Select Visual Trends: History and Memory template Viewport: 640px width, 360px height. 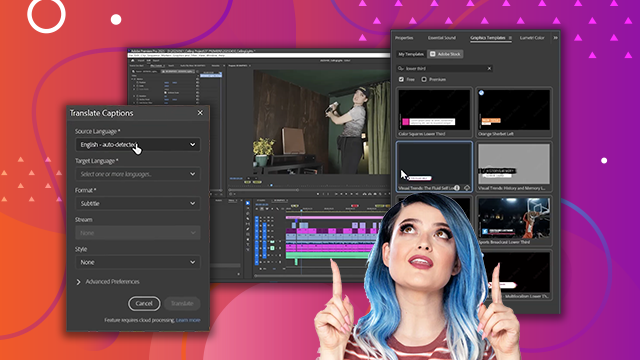tap(514, 166)
